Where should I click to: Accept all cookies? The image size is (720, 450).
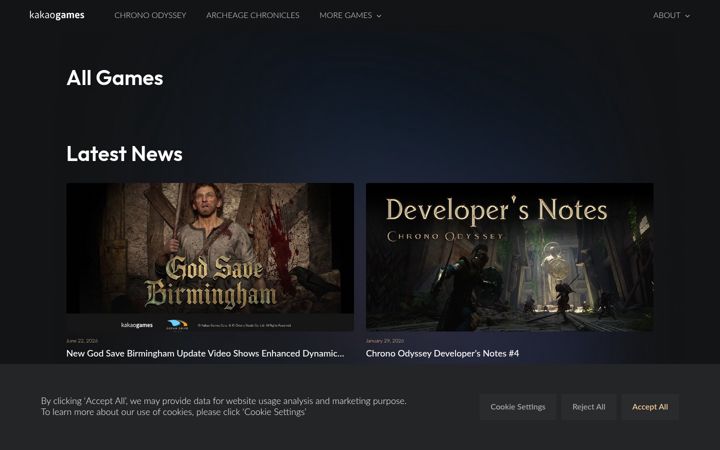point(650,407)
